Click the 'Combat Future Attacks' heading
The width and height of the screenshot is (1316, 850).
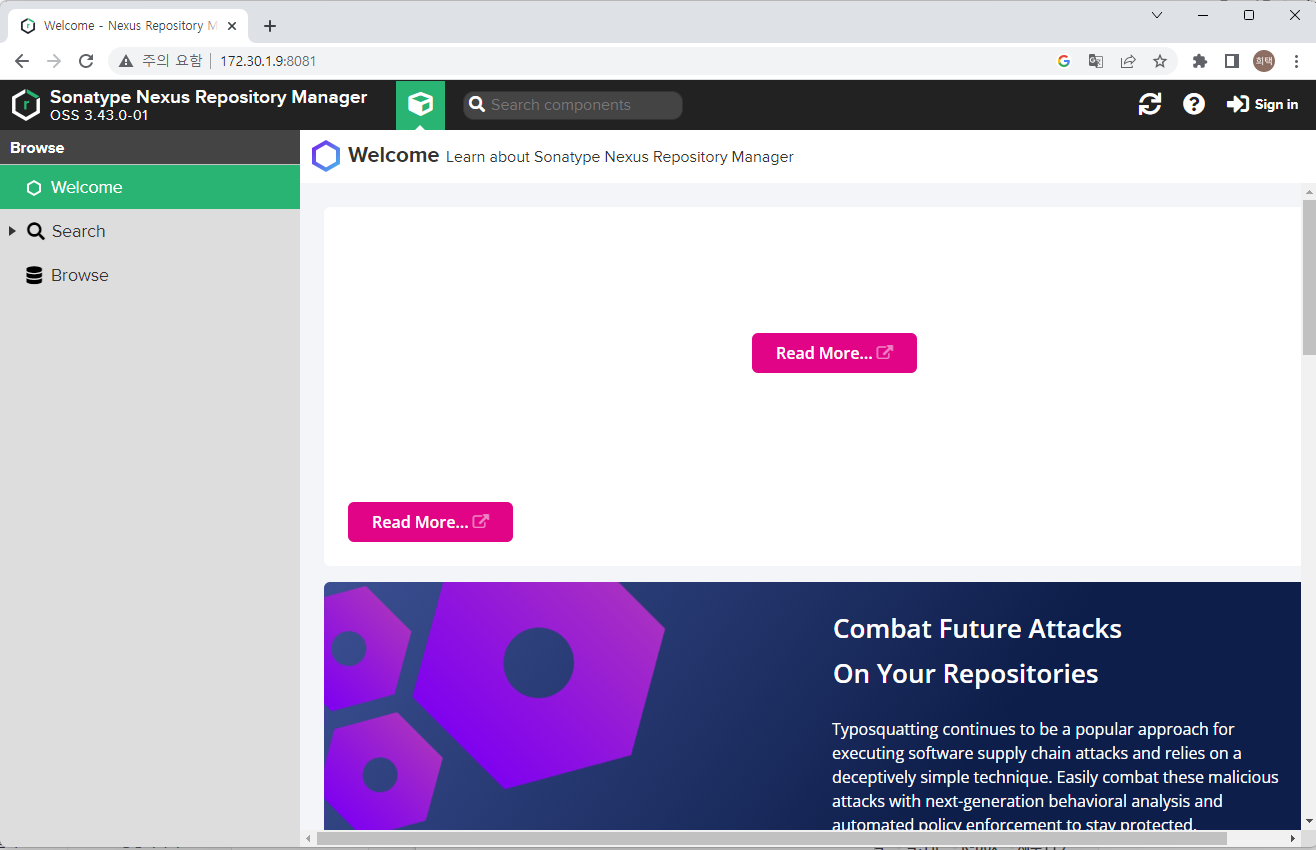pos(977,651)
